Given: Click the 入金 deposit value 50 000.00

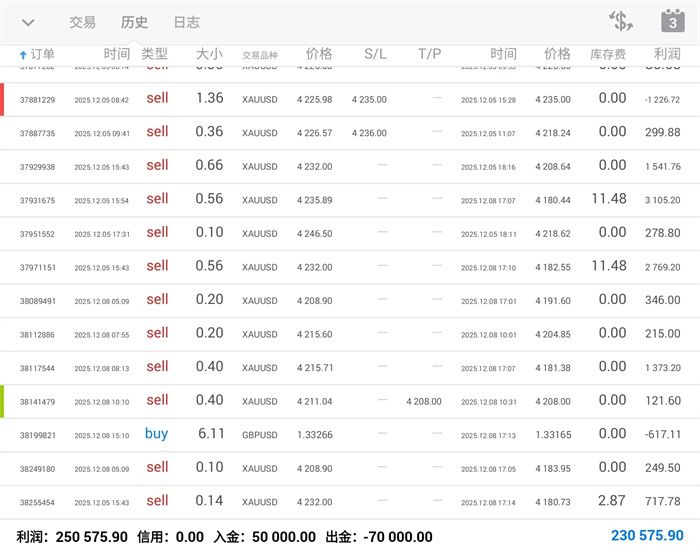Looking at the screenshot, I should click(284, 537).
